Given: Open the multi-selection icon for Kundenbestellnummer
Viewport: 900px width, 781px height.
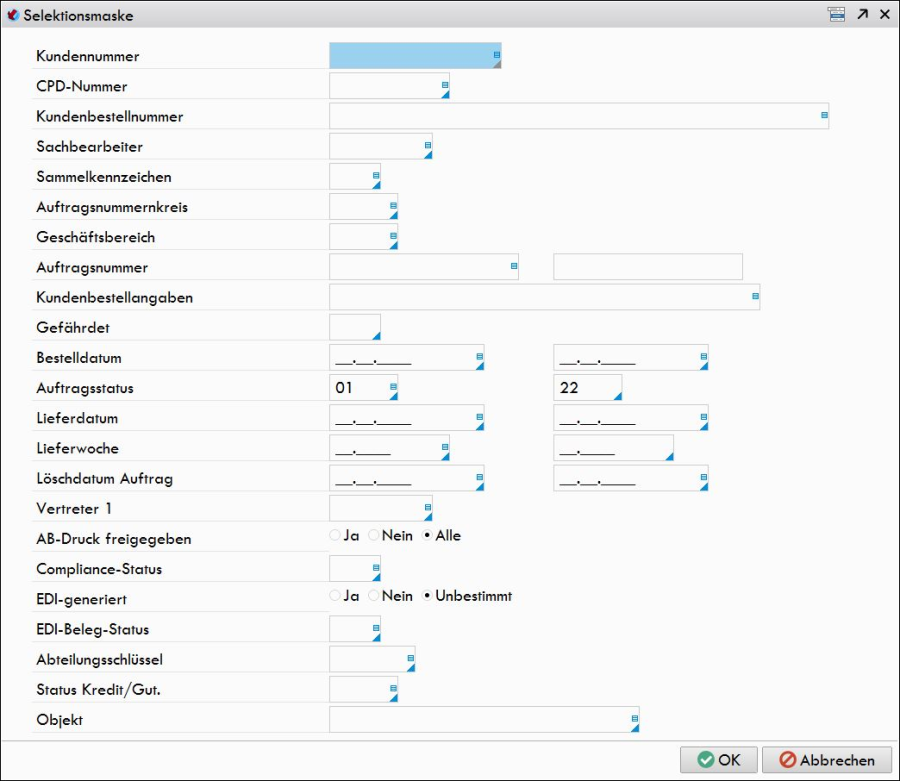Looking at the screenshot, I should [824, 115].
